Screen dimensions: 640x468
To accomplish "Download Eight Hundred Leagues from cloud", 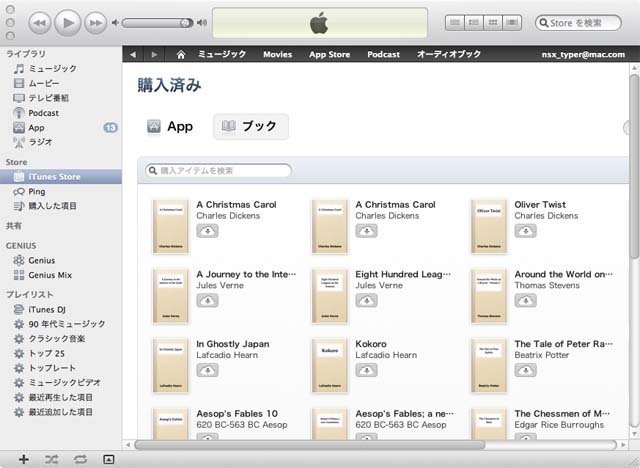I will point(367,301).
